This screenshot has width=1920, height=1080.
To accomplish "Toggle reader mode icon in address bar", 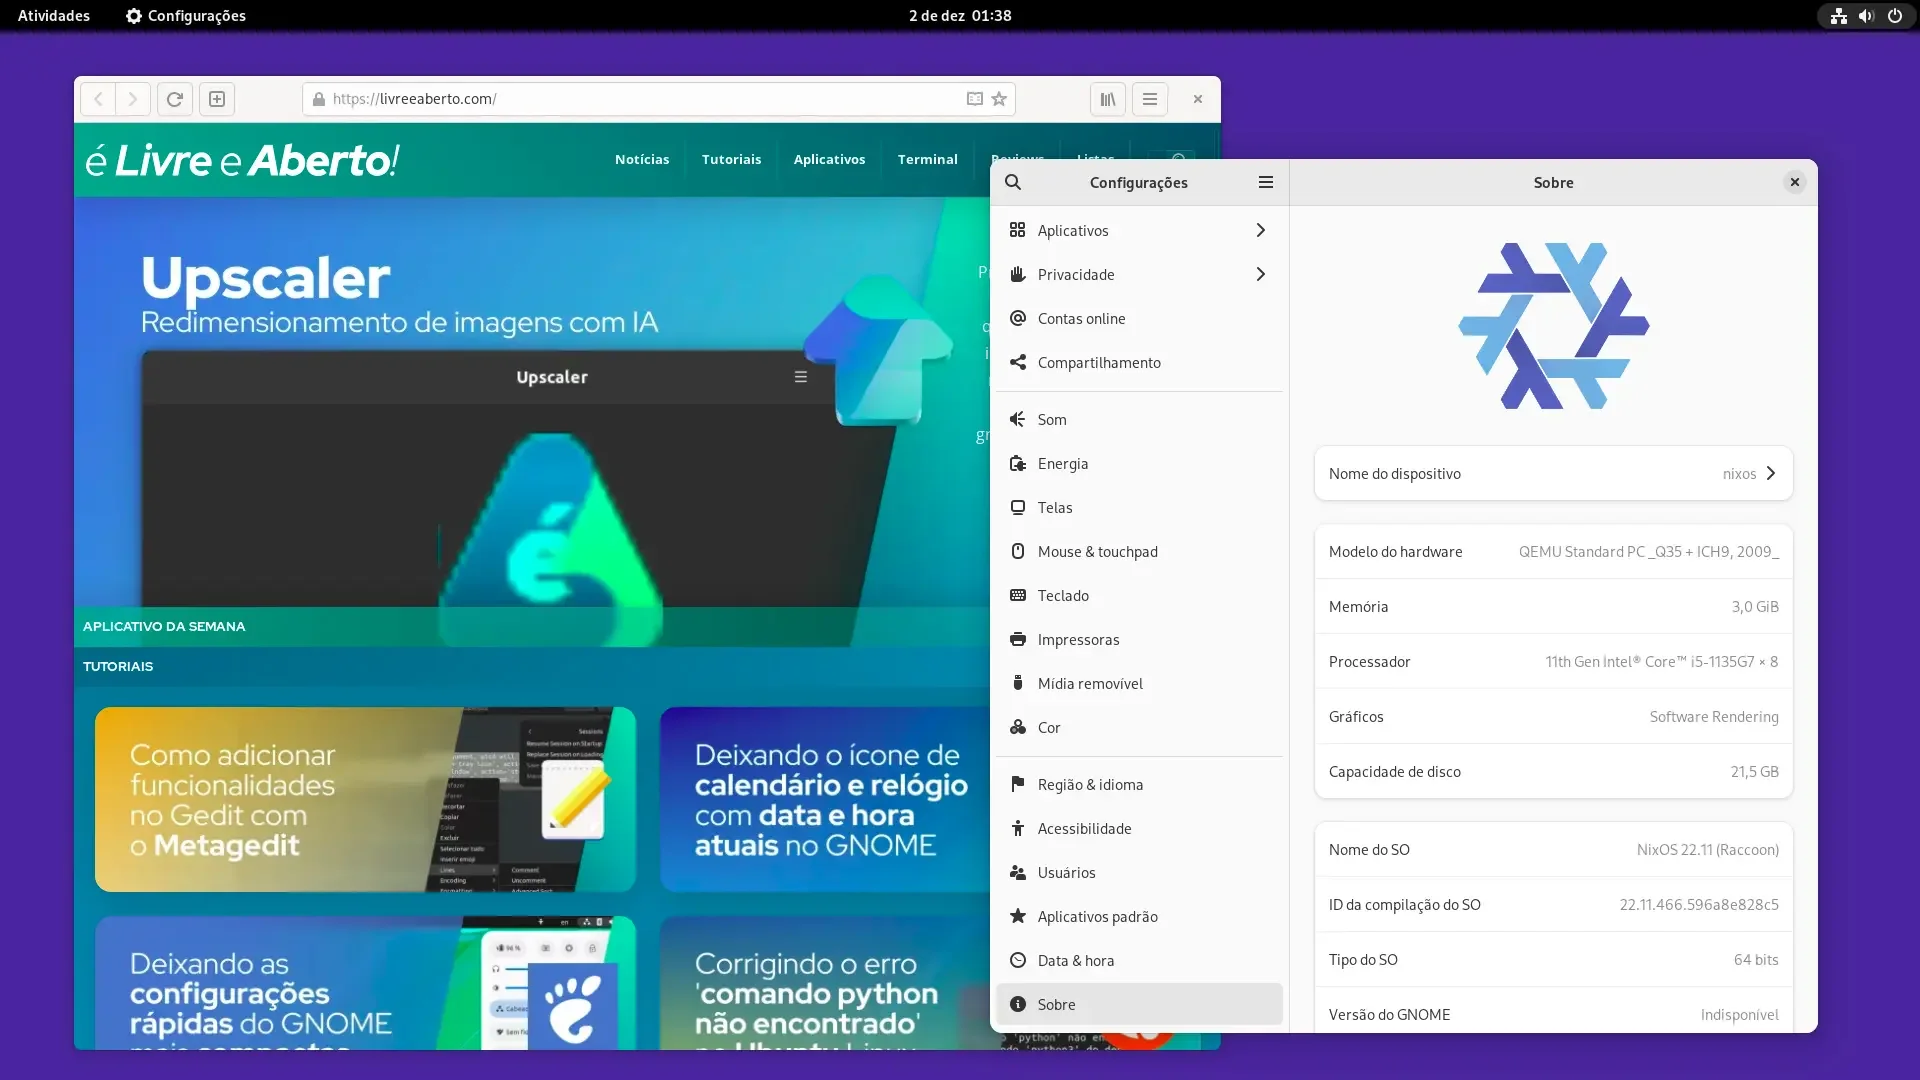I will point(975,99).
